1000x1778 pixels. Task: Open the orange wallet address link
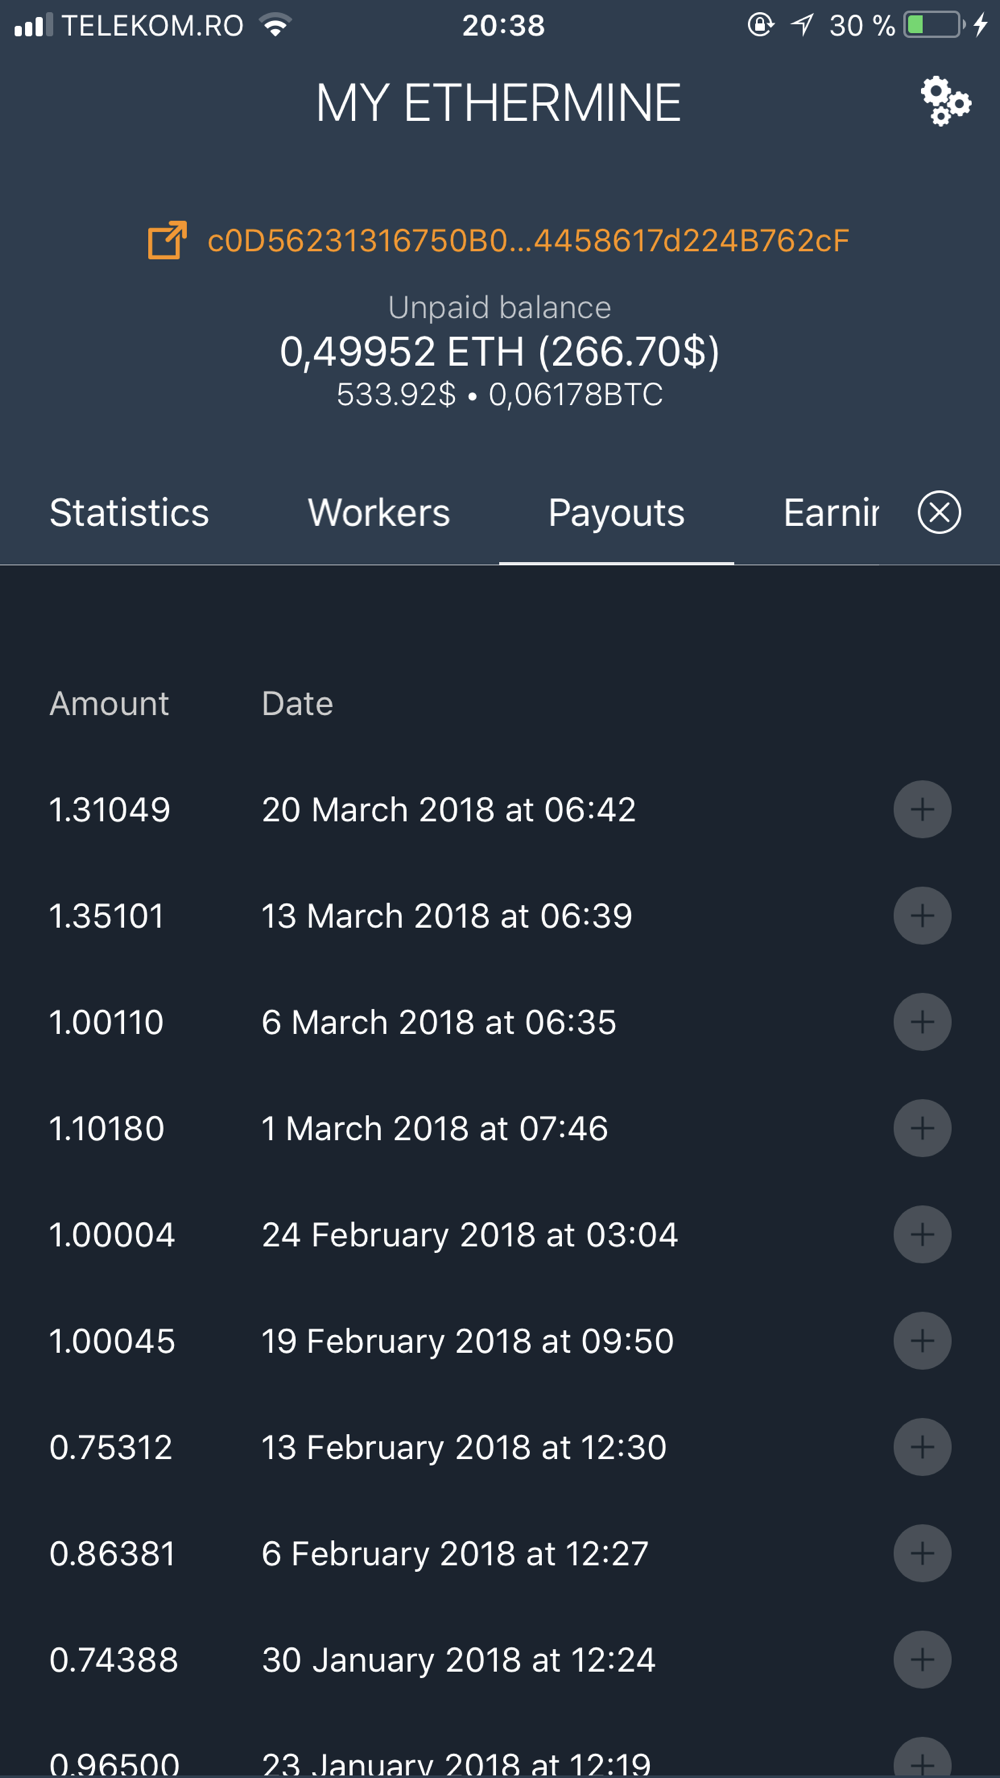(528, 240)
